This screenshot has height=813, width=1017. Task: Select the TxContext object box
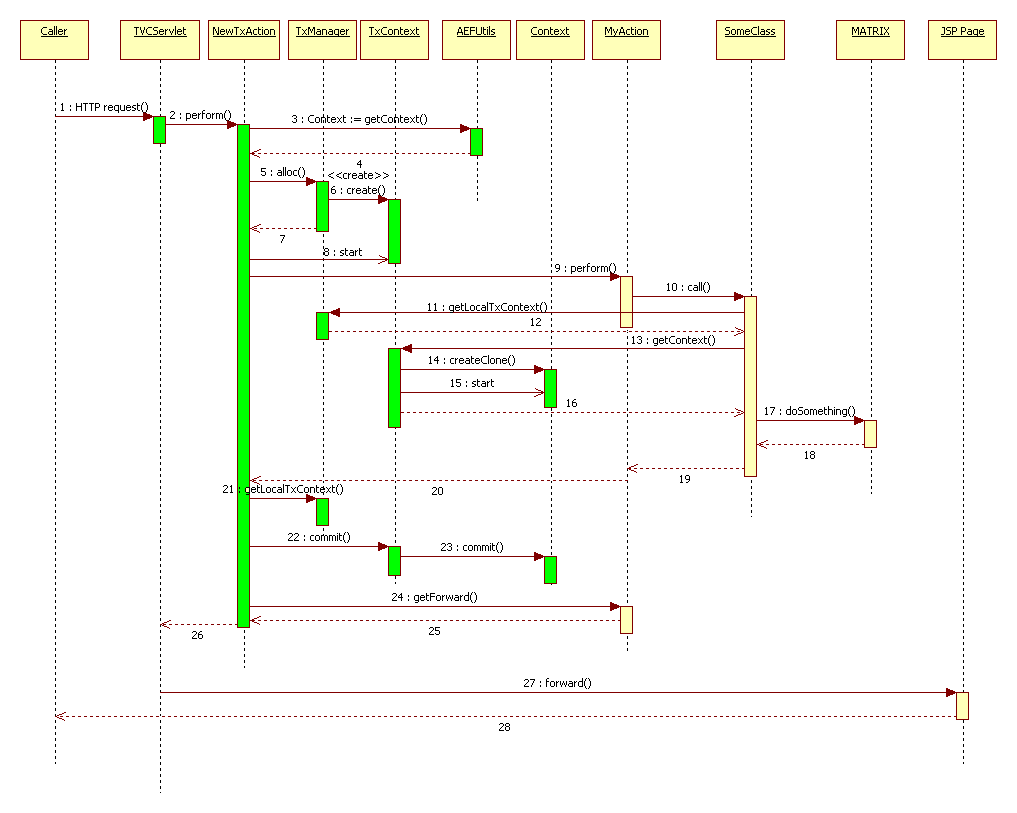point(394,40)
